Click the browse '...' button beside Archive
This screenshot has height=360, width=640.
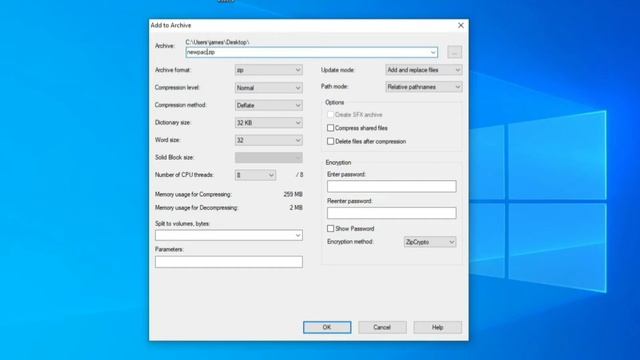454,52
